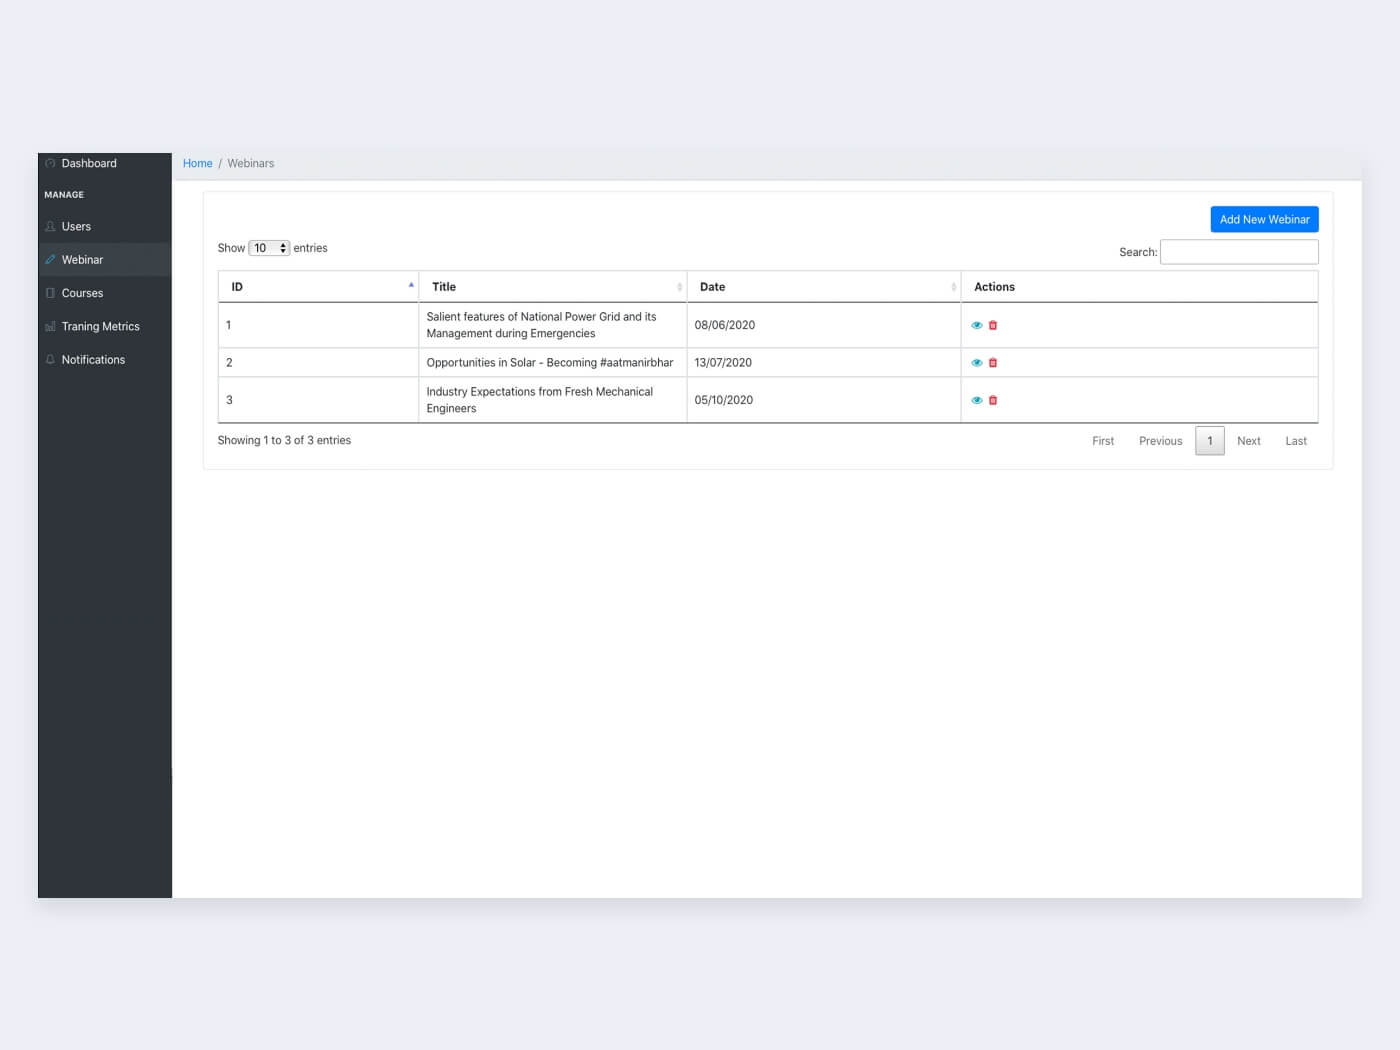The image size is (1400, 1050).
Task: Sort table by Title column
Action: click(x=552, y=287)
